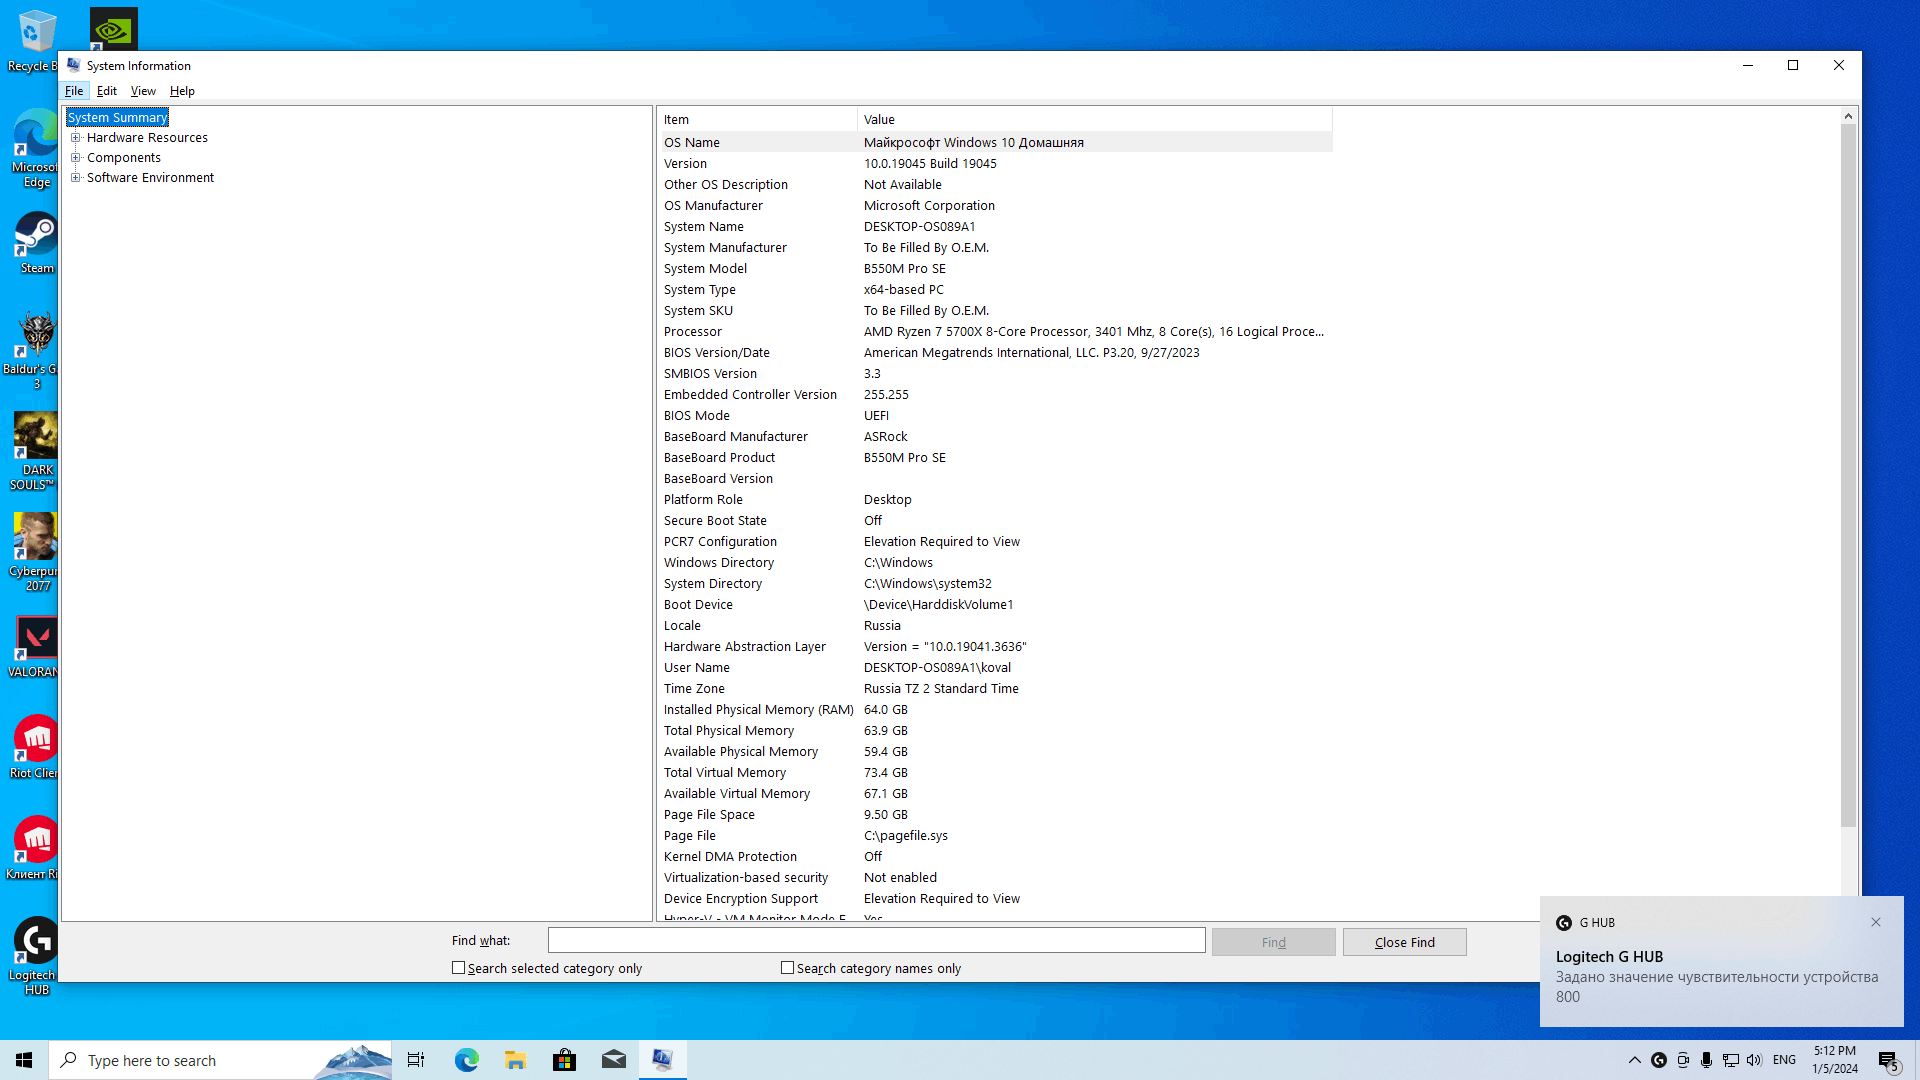Open the View menu
1920x1080 pixels.
click(143, 91)
